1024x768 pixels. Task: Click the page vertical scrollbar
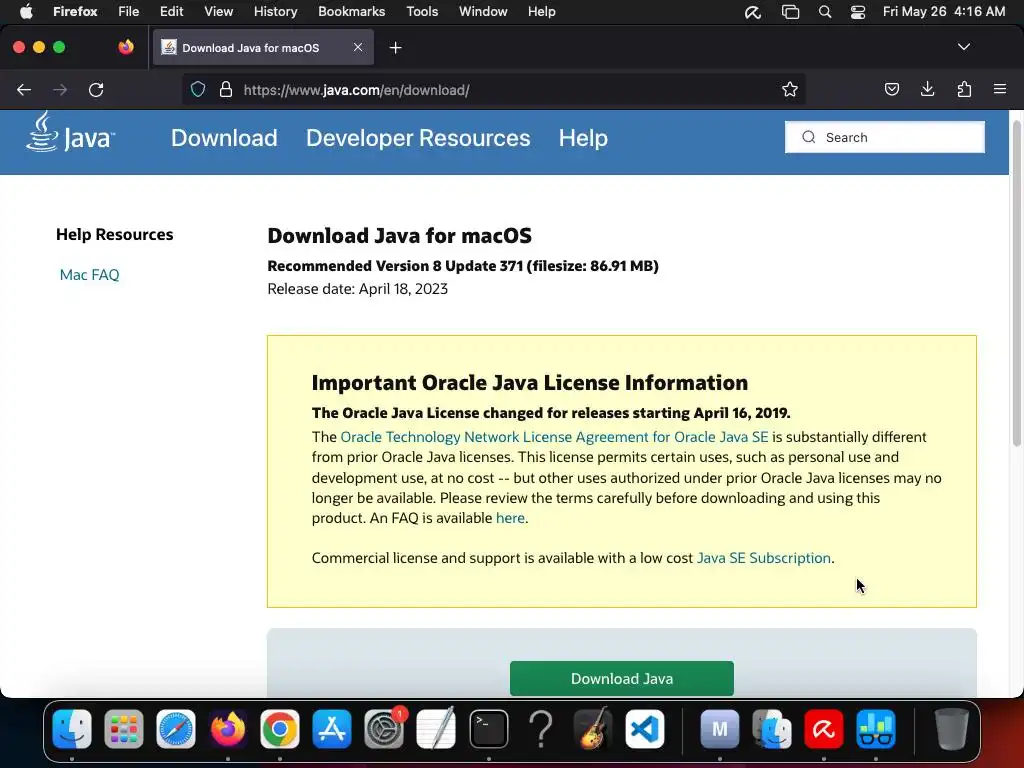tap(1016, 285)
